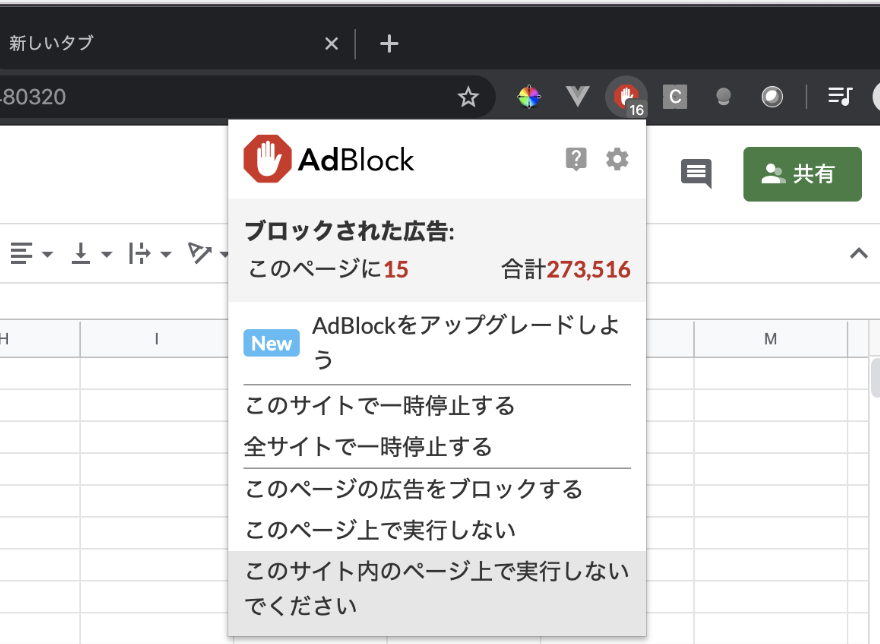
Task: Open a new browser tab with plus
Action: (x=389, y=43)
